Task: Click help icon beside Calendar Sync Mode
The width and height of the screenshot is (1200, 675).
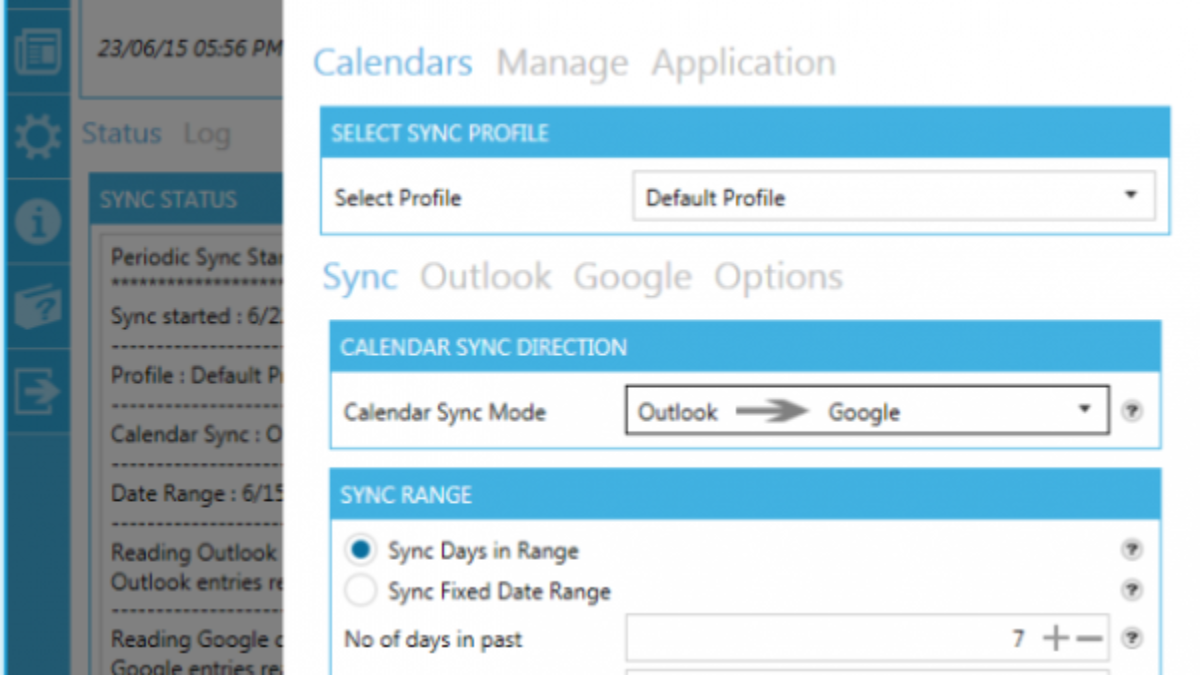Action: [1131, 411]
